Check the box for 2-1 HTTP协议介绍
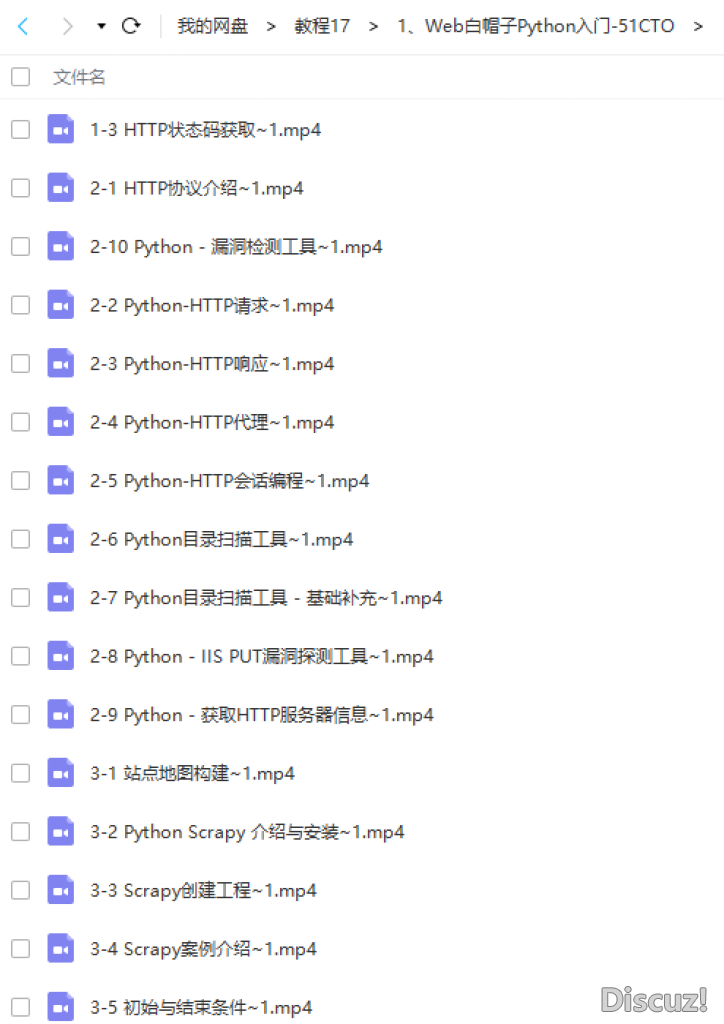Viewport: 724px width, 1024px height. point(20,188)
